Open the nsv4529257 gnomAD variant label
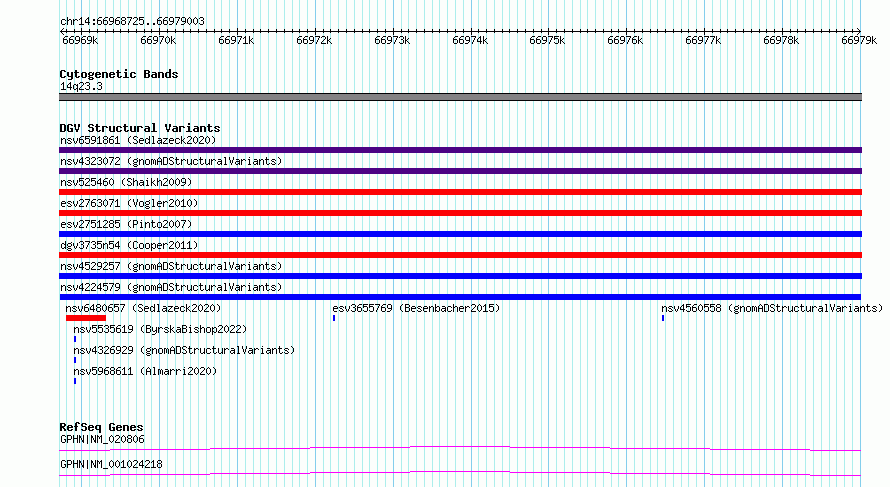 click(x=171, y=266)
